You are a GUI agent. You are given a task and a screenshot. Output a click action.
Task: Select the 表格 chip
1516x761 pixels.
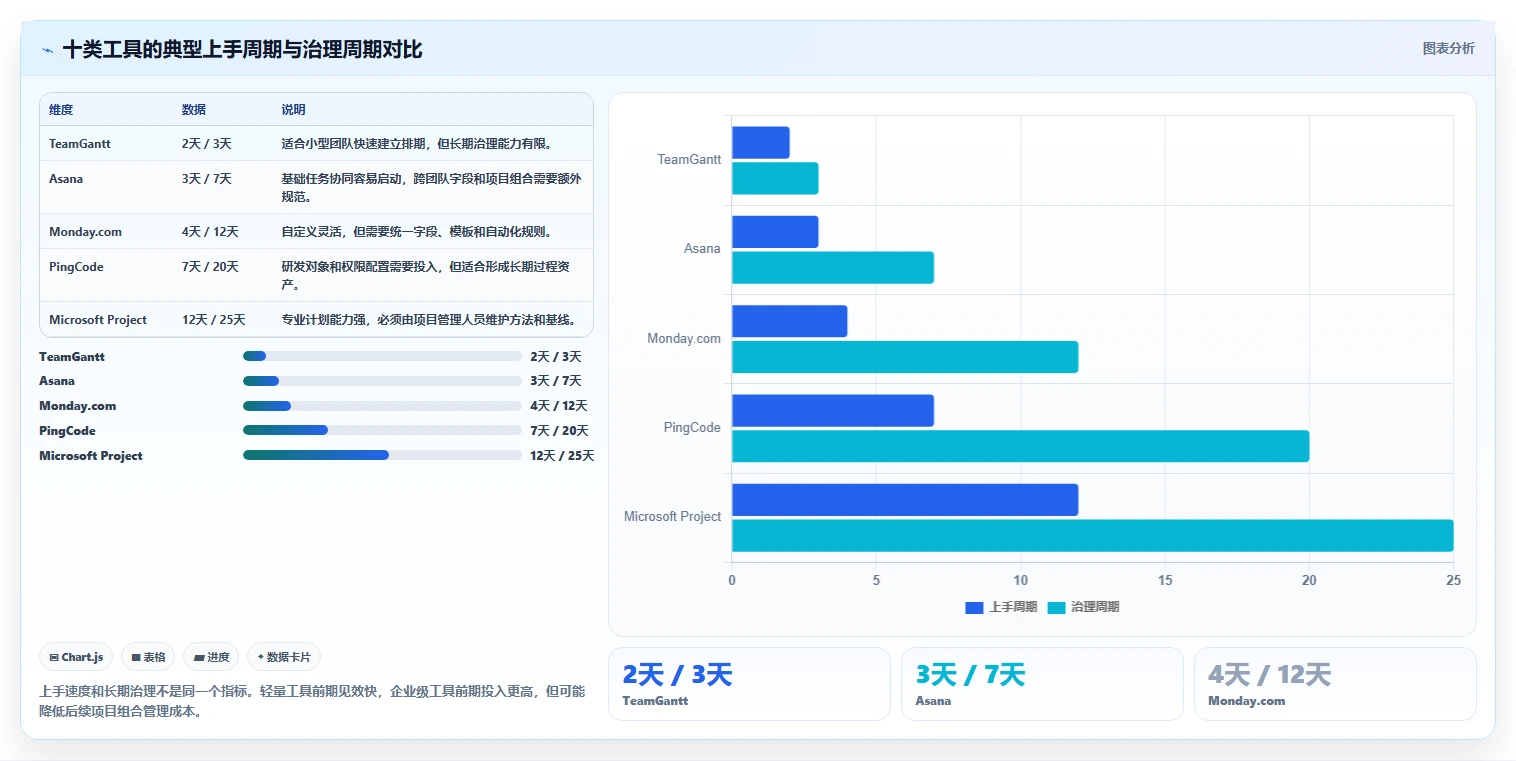tap(148, 657)
